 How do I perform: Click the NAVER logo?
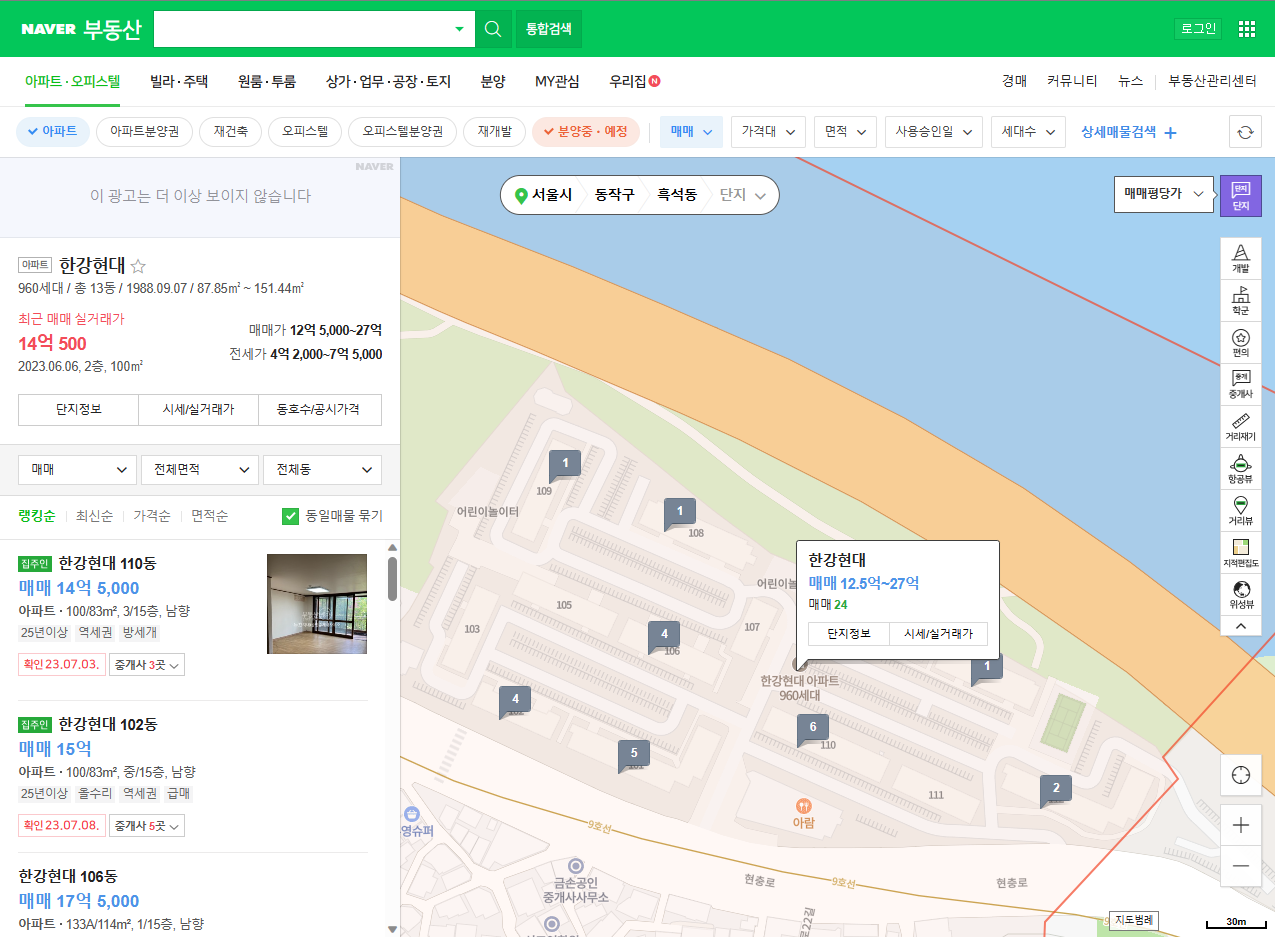coord(48,29)
